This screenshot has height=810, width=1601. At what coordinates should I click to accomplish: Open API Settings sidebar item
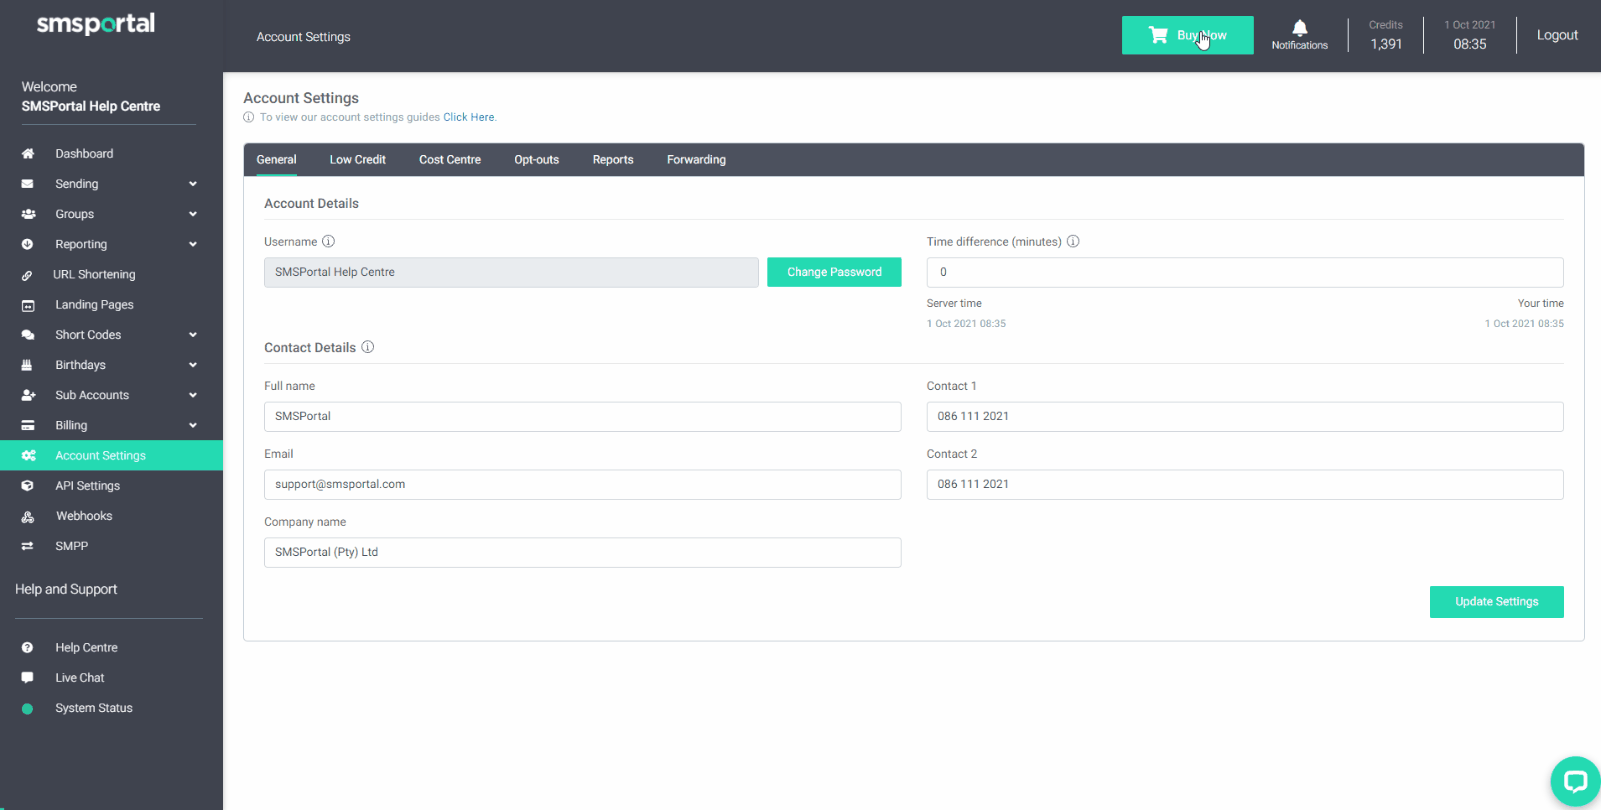pyautogui.click(x=87, y=486)
